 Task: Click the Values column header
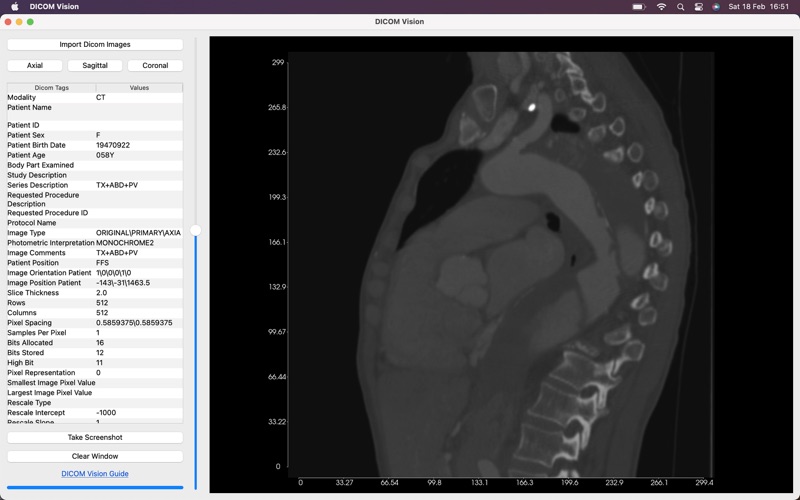pyautogui.click(x=139, y=88)
